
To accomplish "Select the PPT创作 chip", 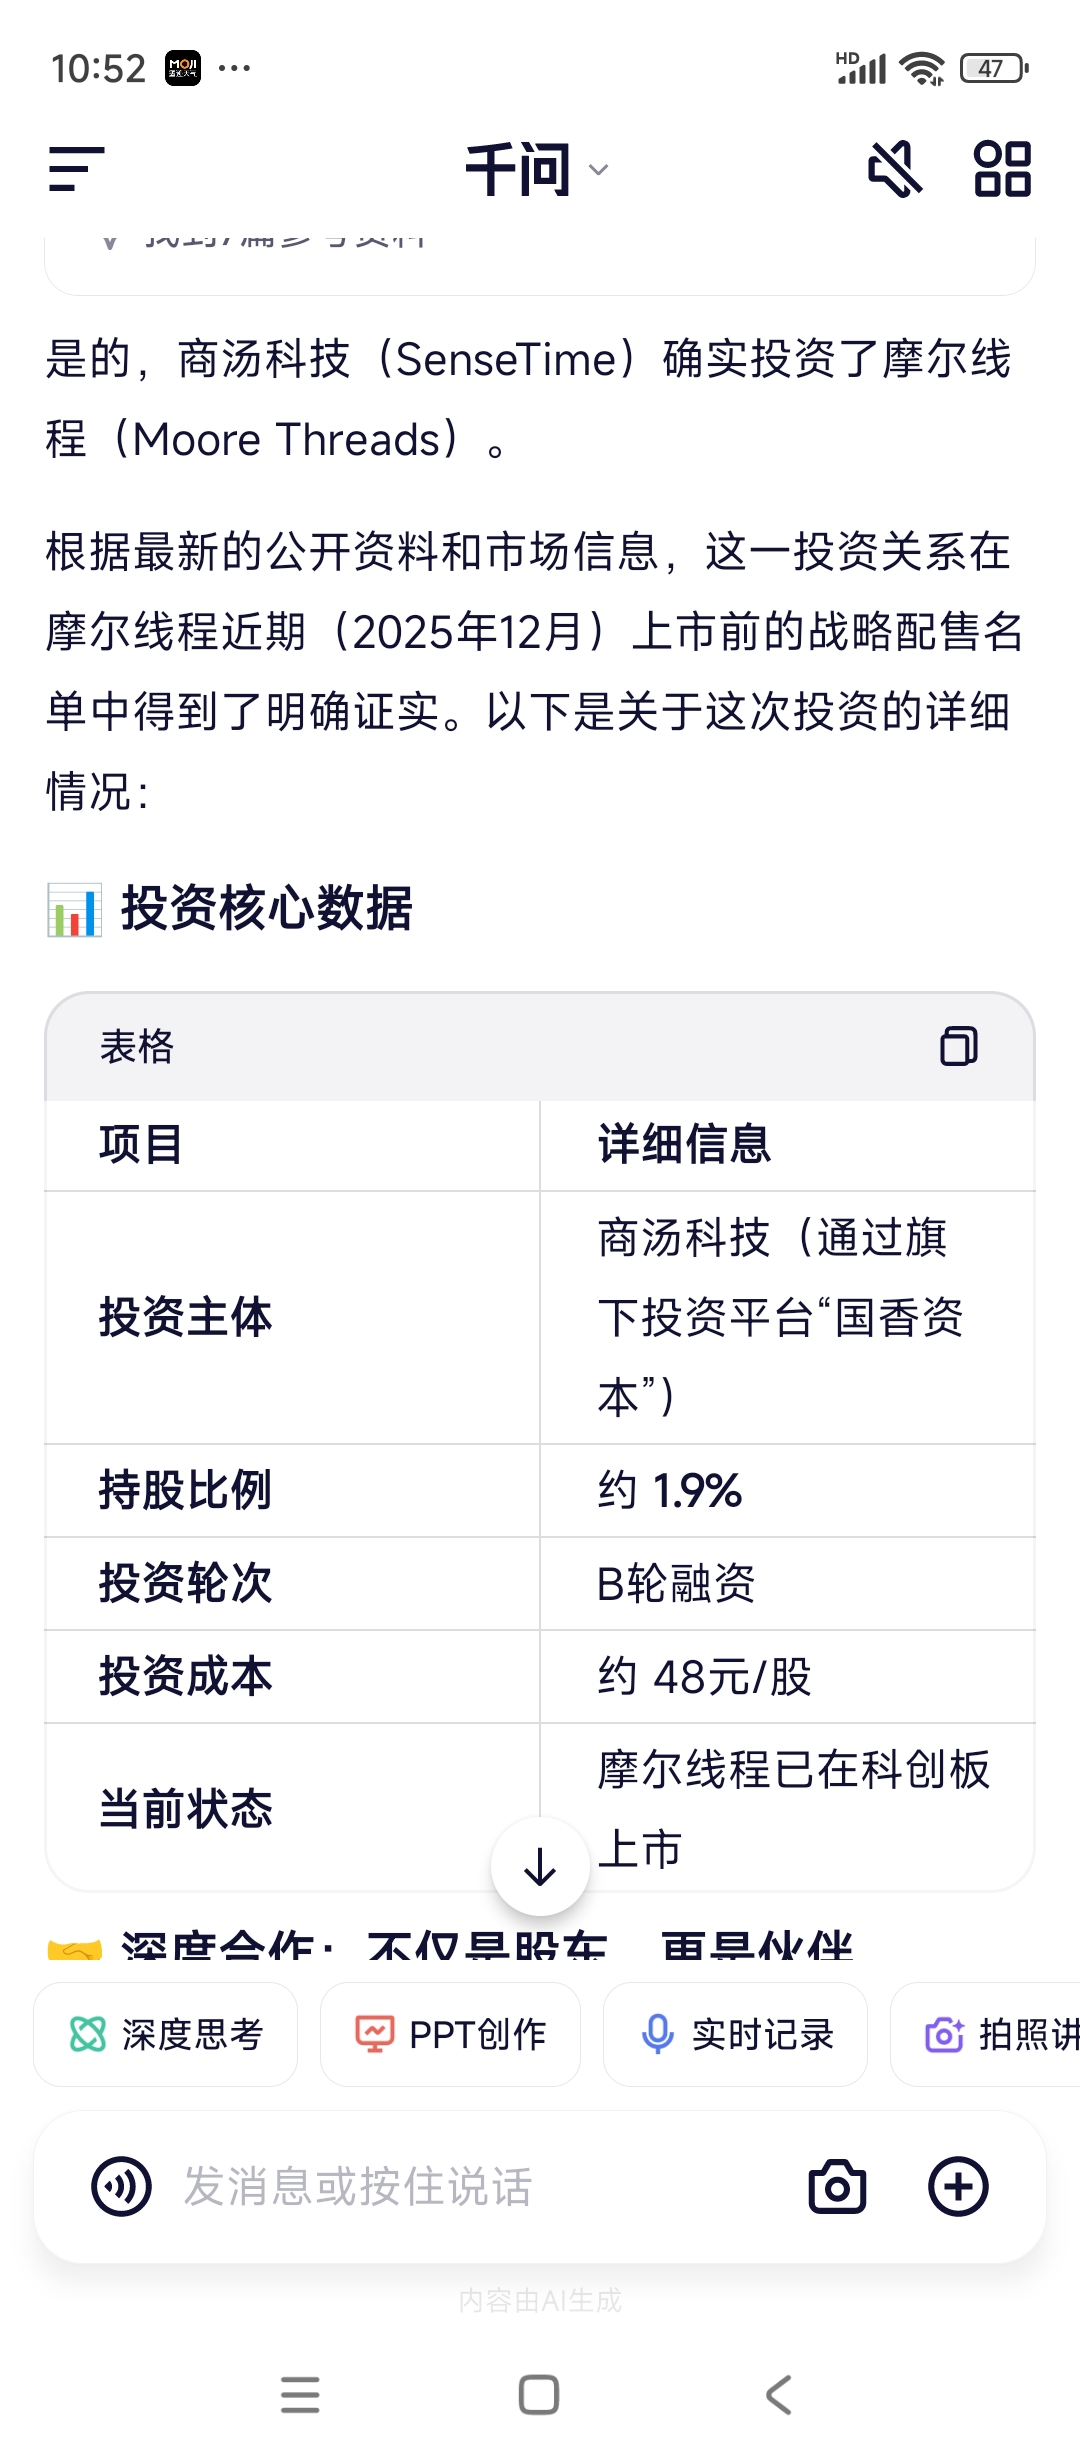I will click(x=450, y=2034).
